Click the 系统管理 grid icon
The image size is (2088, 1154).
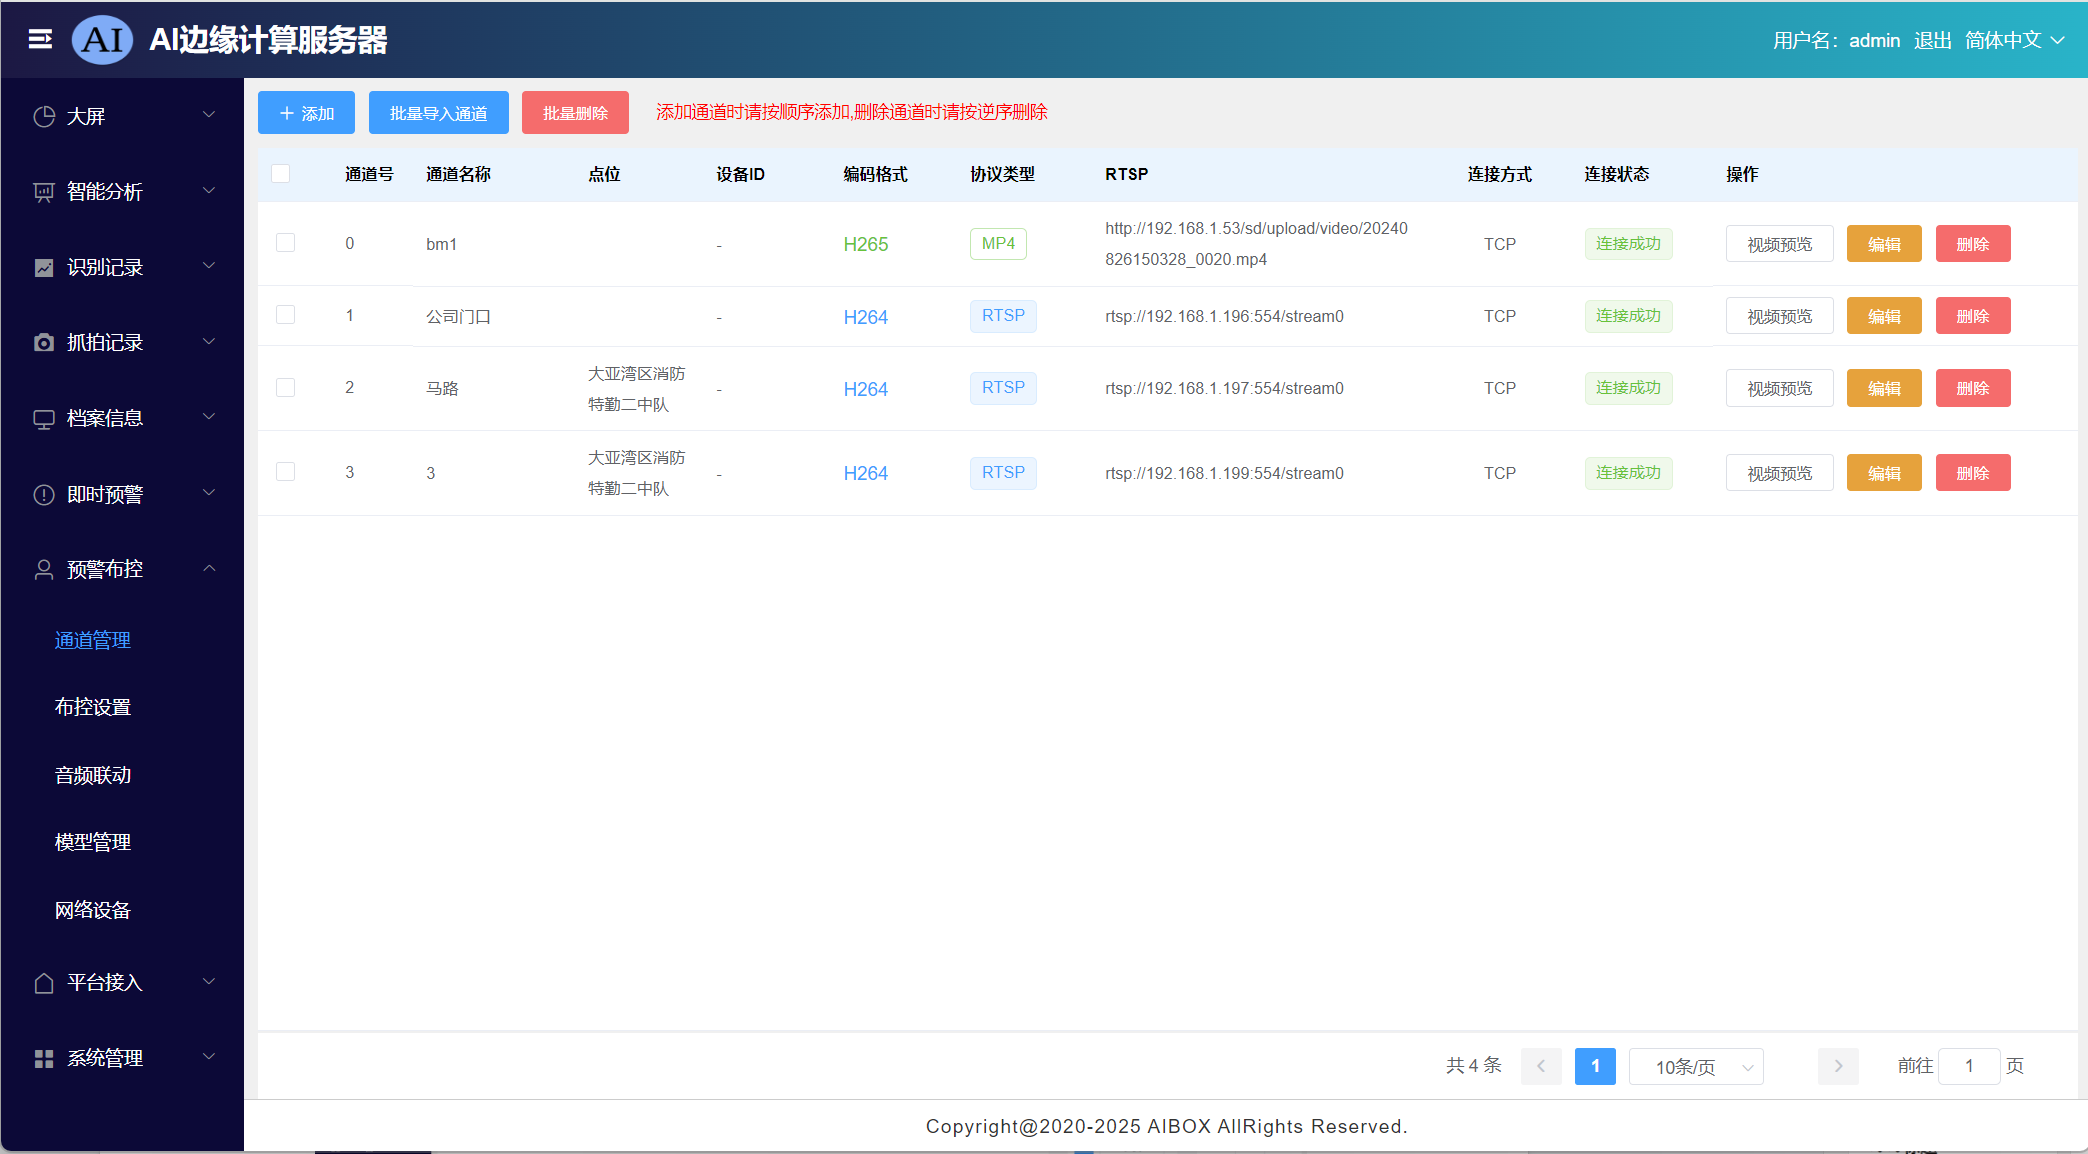click(x=44, y=1058)
